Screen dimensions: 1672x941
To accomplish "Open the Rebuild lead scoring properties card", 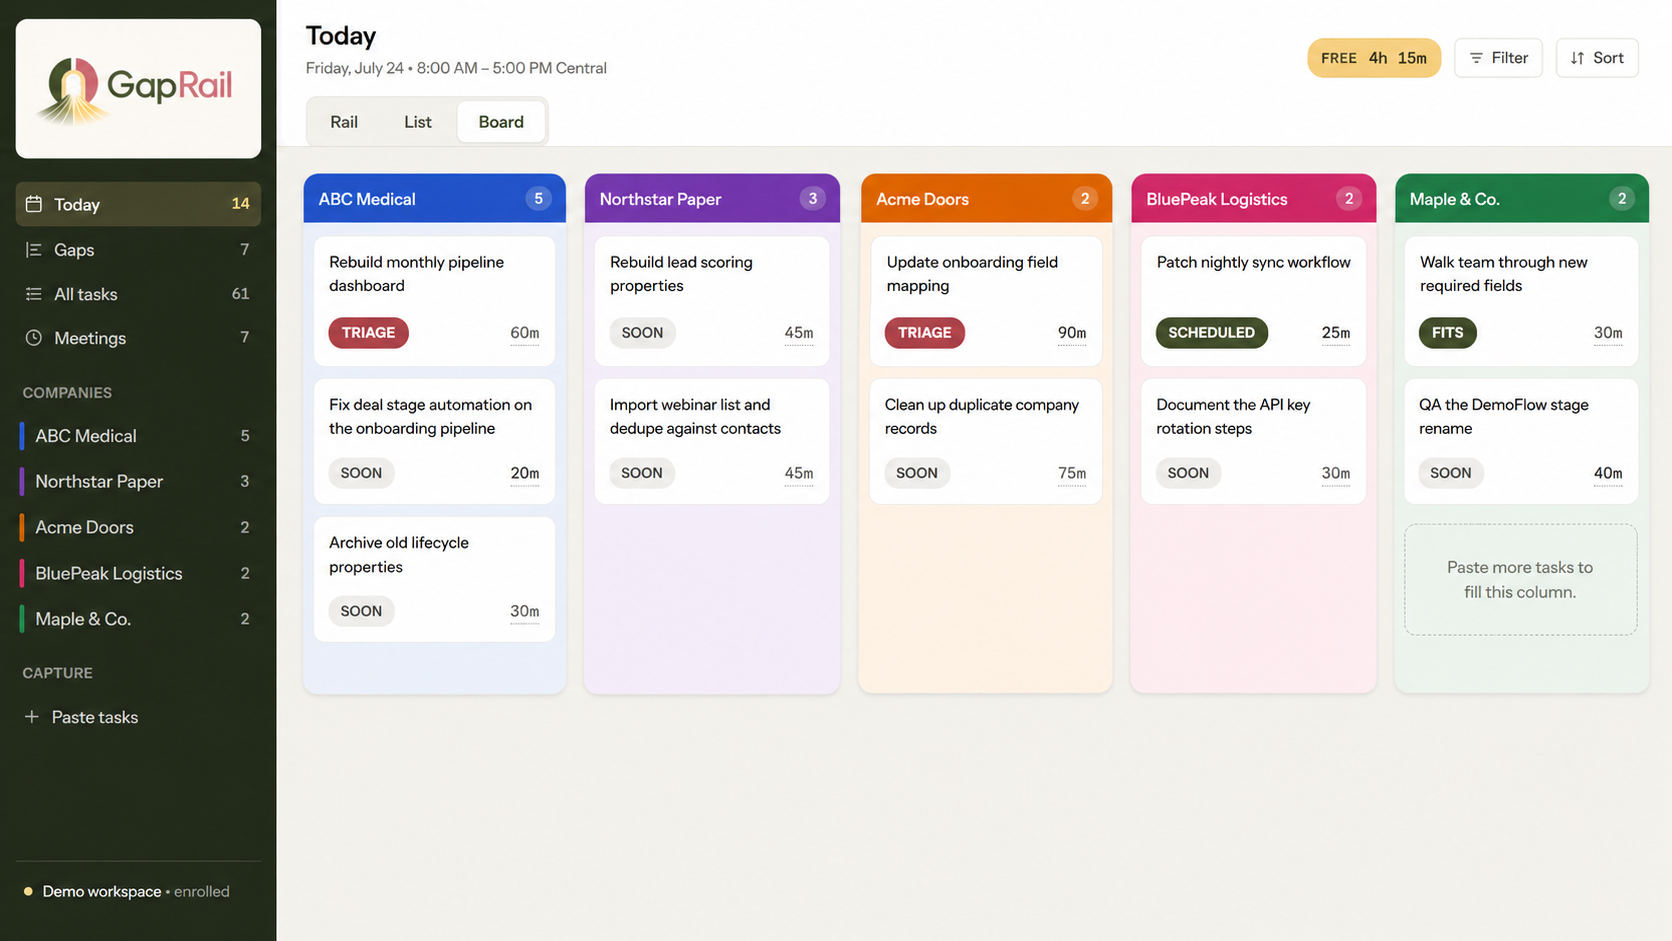I will coord(712,301).
